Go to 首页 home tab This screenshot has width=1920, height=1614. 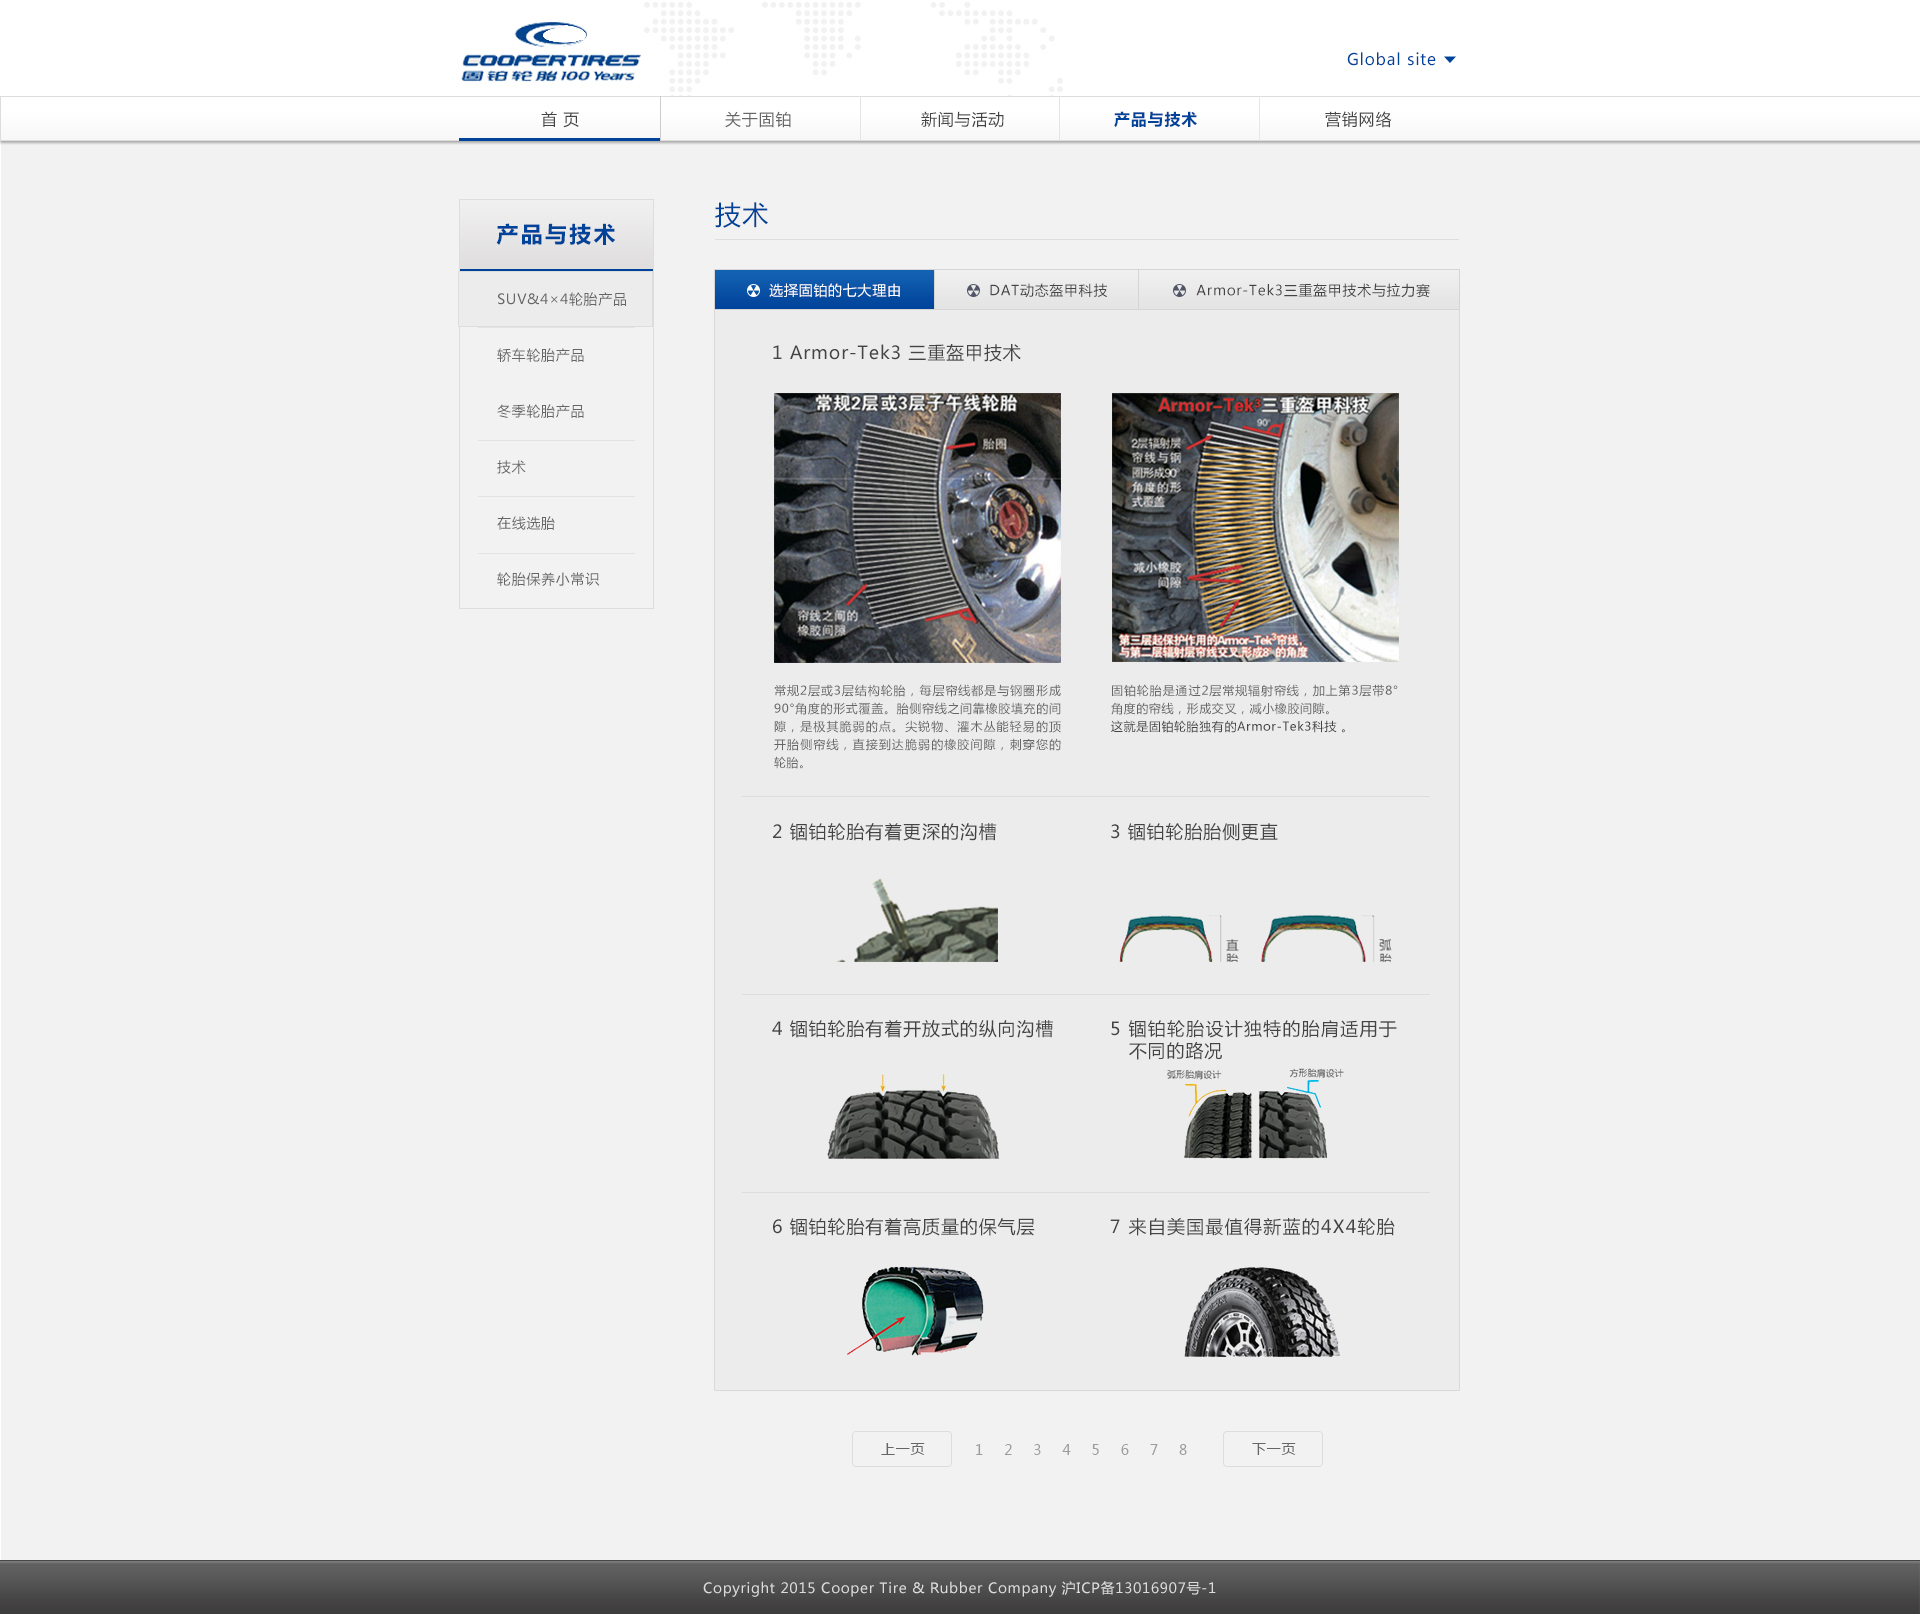(559, 119)
